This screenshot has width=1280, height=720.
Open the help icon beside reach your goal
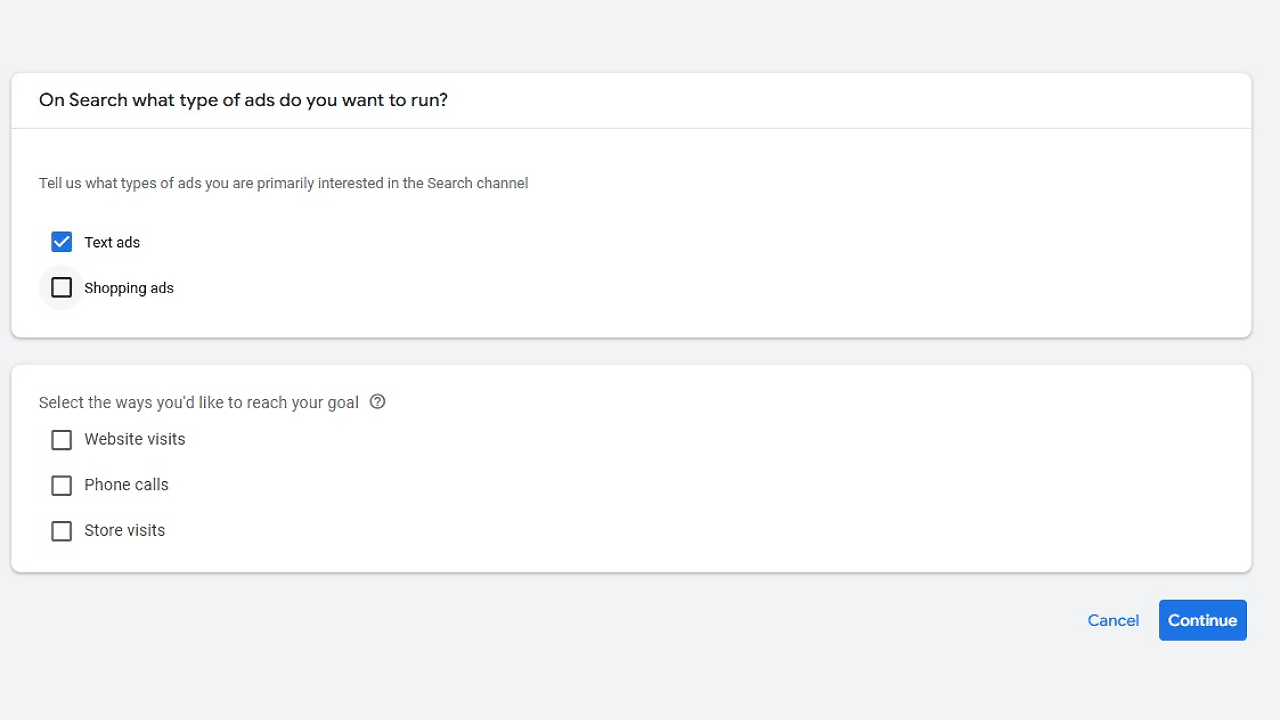(x=377, y=402)
